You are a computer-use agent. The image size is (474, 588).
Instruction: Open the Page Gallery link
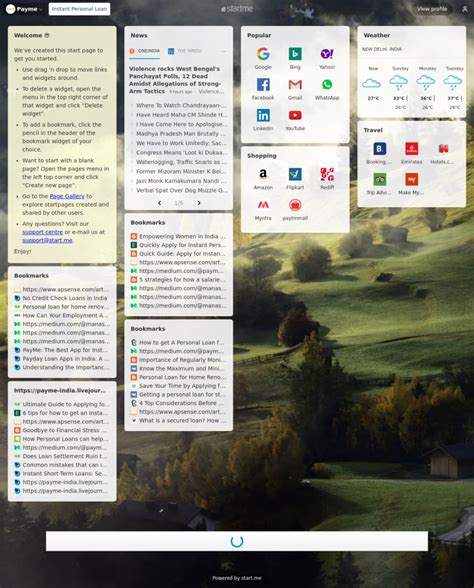coord(67,196)
